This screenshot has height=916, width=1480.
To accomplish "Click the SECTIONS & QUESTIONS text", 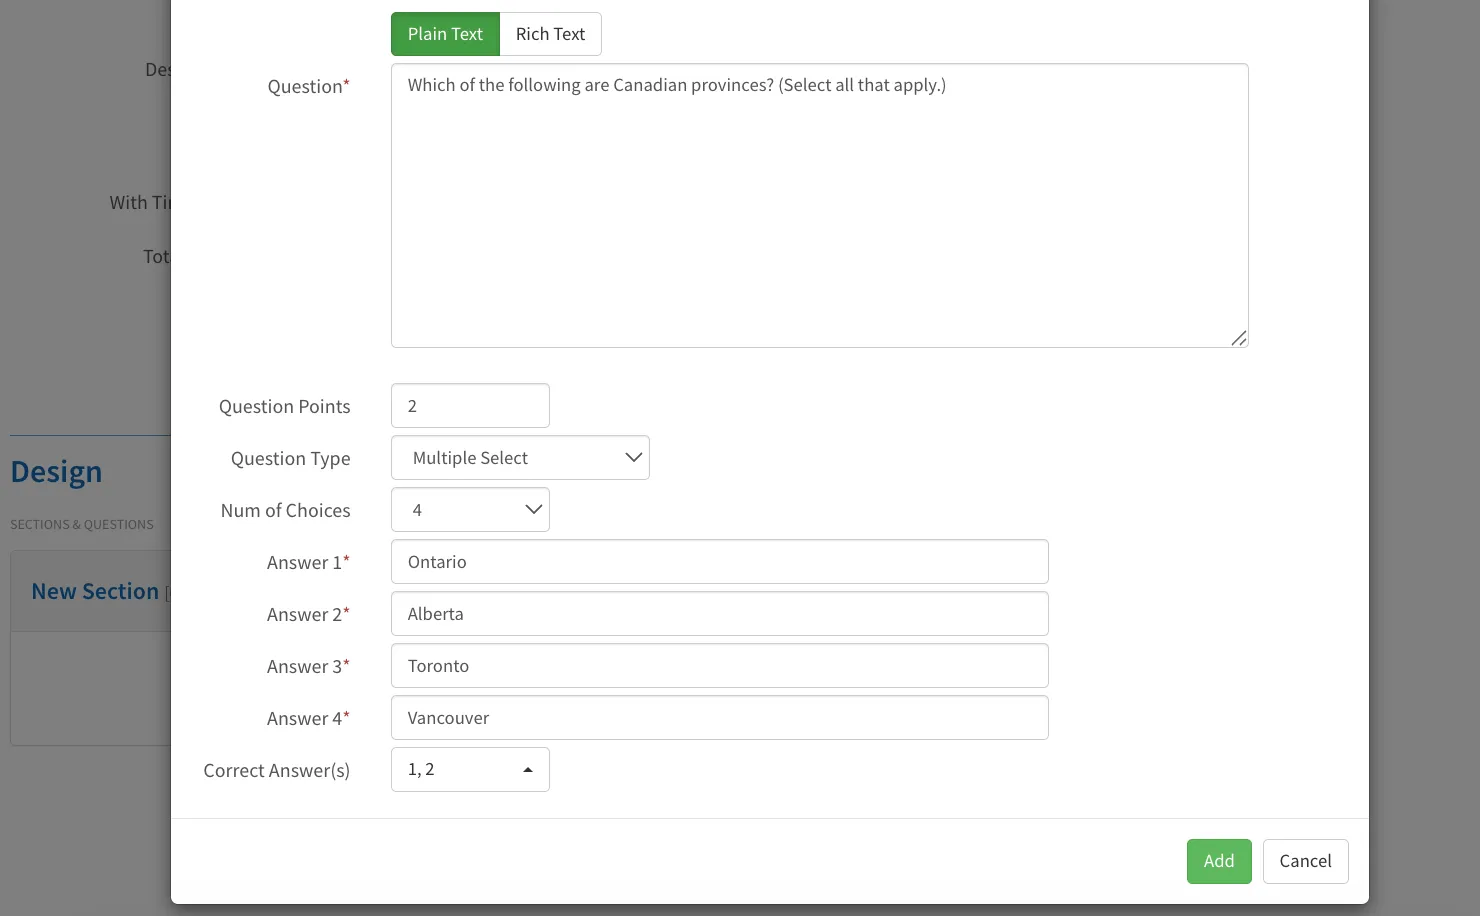I will 82,525.
